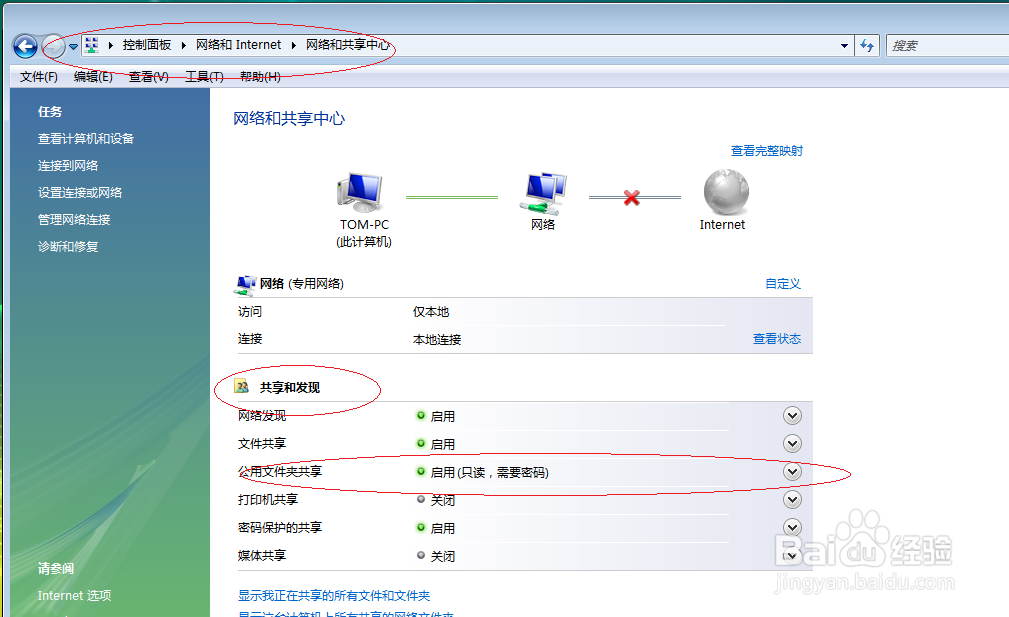Click the TOM-PC computer icon
The height and width of the screenshot is (617, 1009).
[x=361, y=192]
